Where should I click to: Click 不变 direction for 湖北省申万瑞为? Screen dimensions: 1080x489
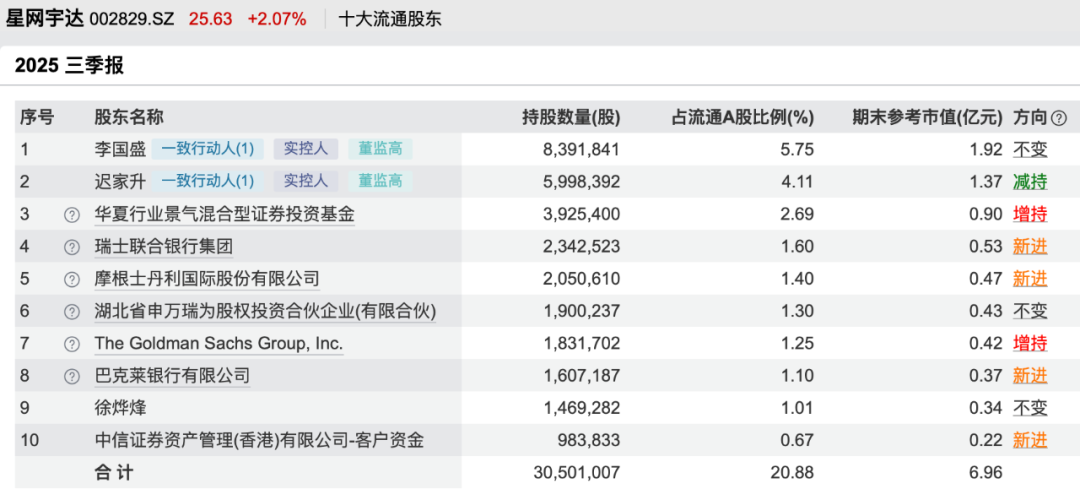point(1030,311)
